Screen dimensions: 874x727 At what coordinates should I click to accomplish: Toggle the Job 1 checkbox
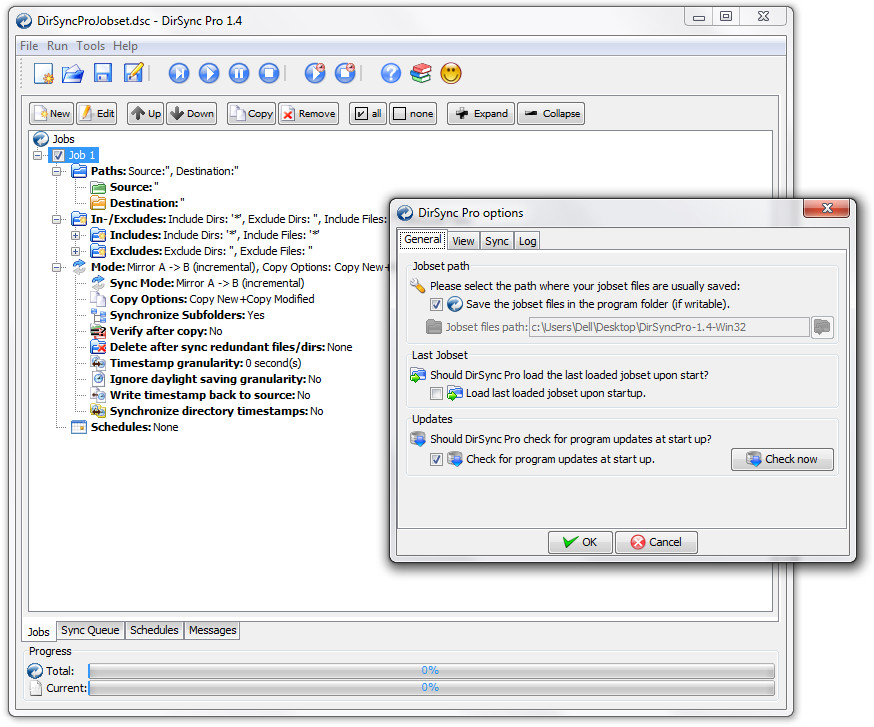pyautogui.click(x=59, y=156)
